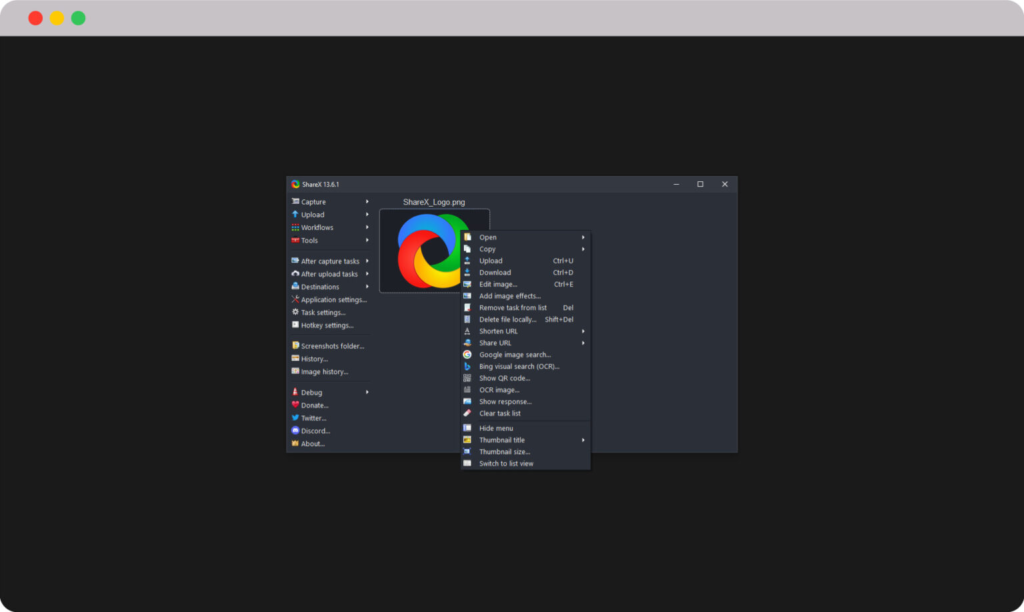Click the Twitter bird icon in sidebar

coord(295,418)
